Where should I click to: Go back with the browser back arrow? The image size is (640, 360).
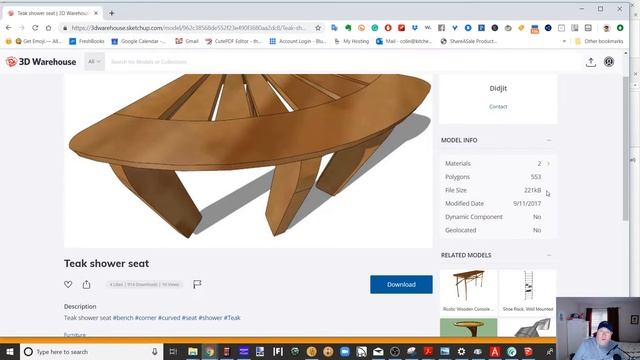(x=9, y=28)
